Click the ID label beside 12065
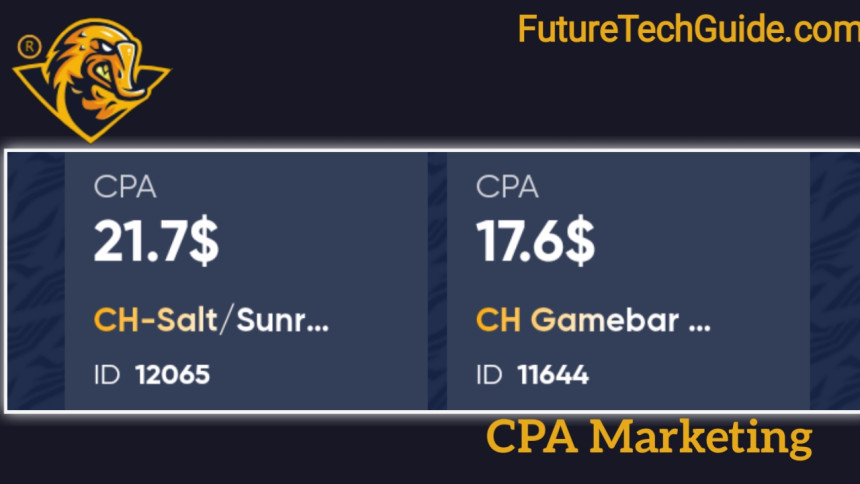The image size is (860, 484). tap(106, 375)
